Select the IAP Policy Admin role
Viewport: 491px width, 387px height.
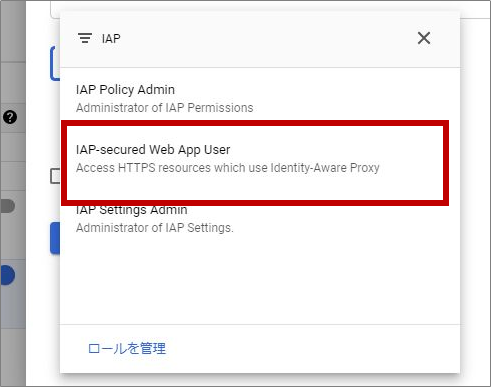click(x=260, y=98)
